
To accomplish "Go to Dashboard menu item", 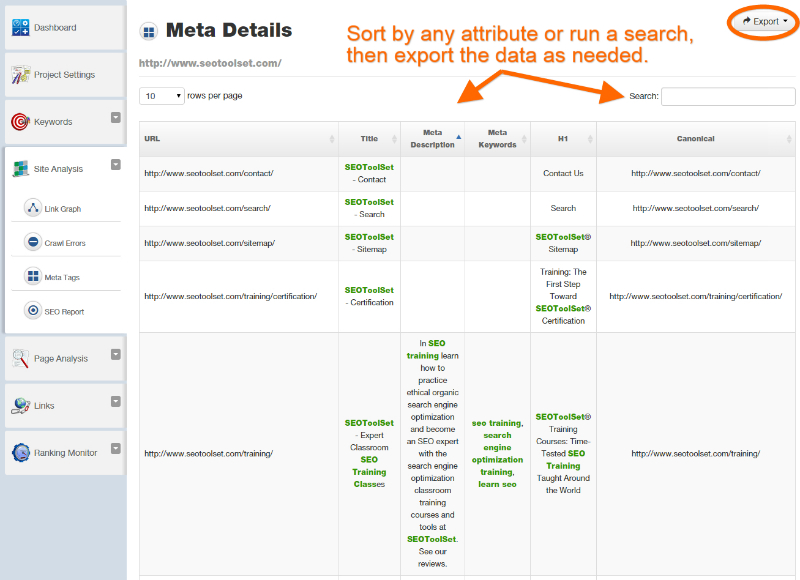I will [x=65, y=28].
